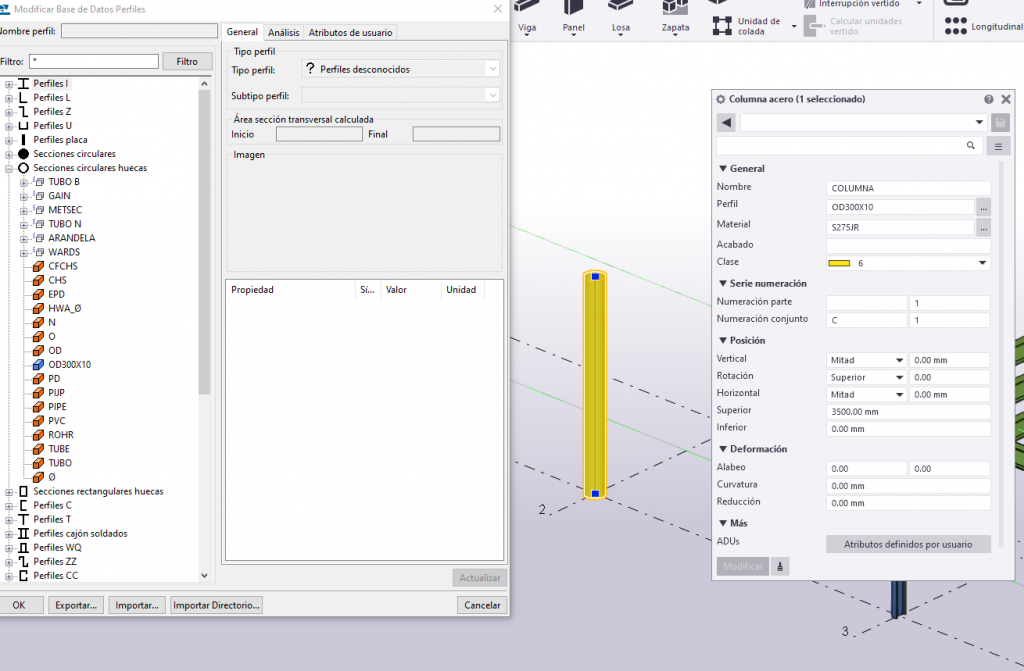Collapse the Posición section in the property panel
The width and height of the screenshot is (1024, 671).
tap(723, 340)
